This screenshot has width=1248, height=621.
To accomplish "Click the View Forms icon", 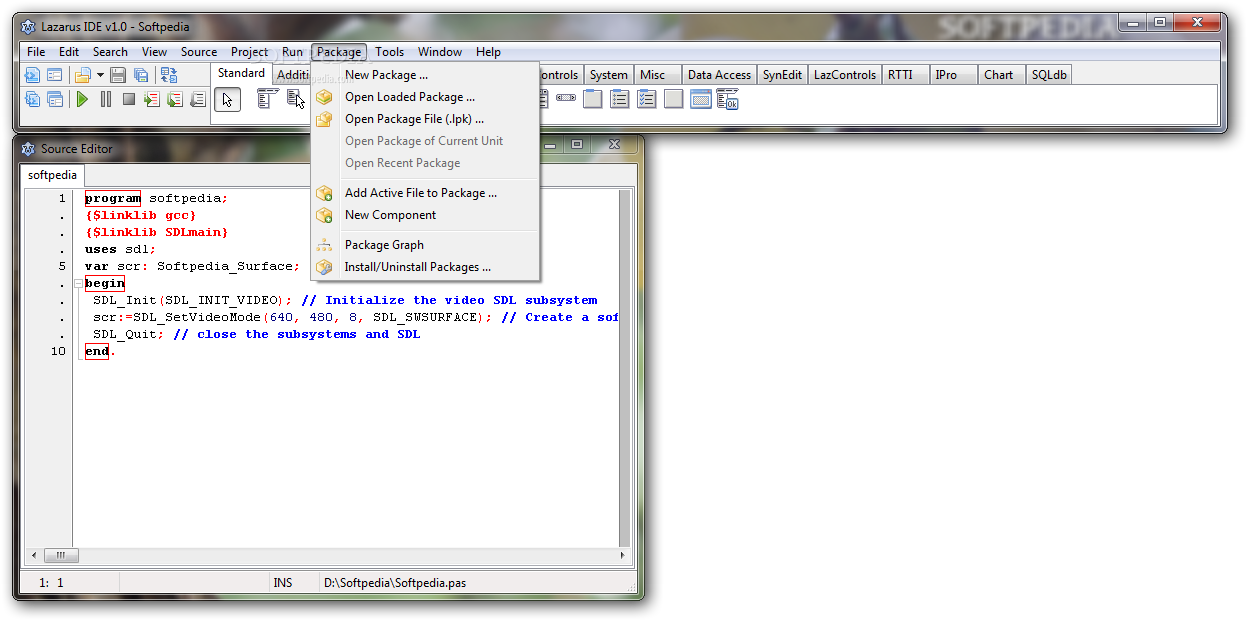I will 55,99.
